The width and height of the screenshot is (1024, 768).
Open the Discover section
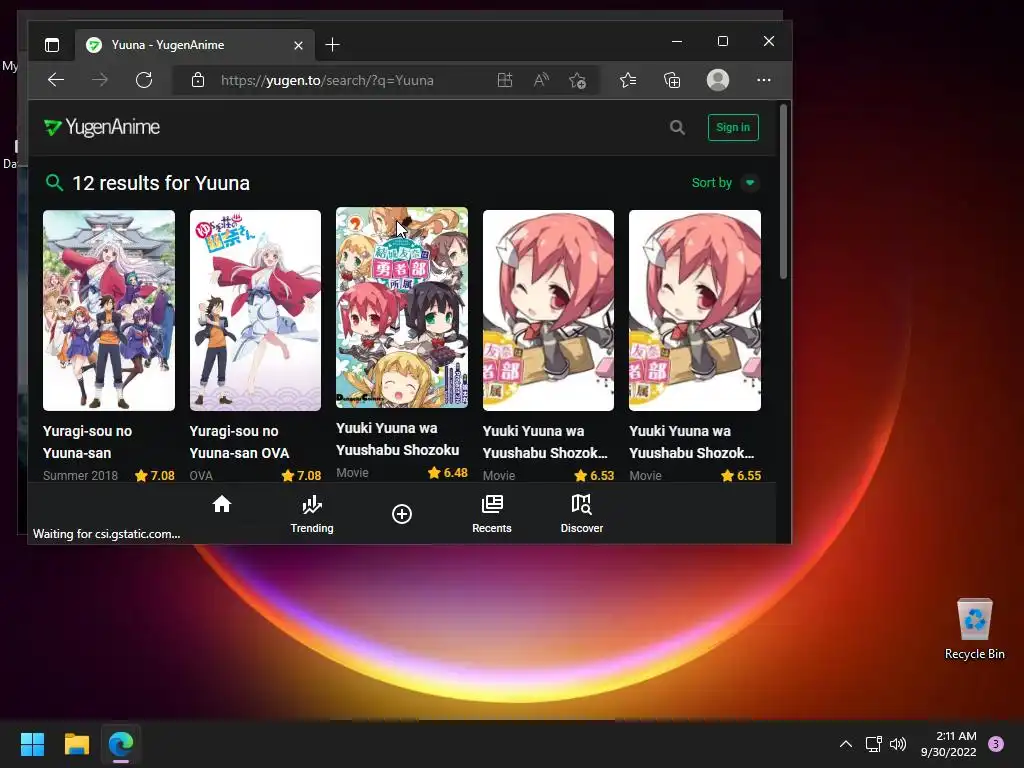(x=581, y=514)
